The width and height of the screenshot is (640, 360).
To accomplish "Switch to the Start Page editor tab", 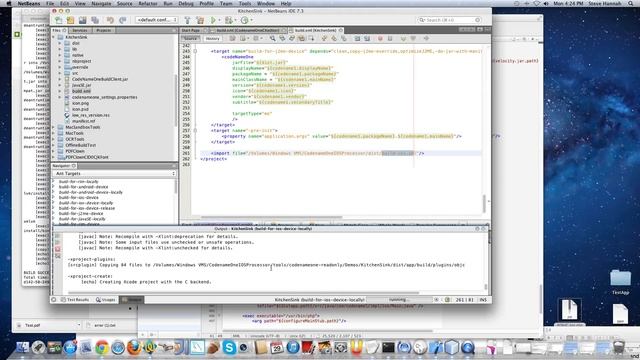I will [x=191, y=30].
